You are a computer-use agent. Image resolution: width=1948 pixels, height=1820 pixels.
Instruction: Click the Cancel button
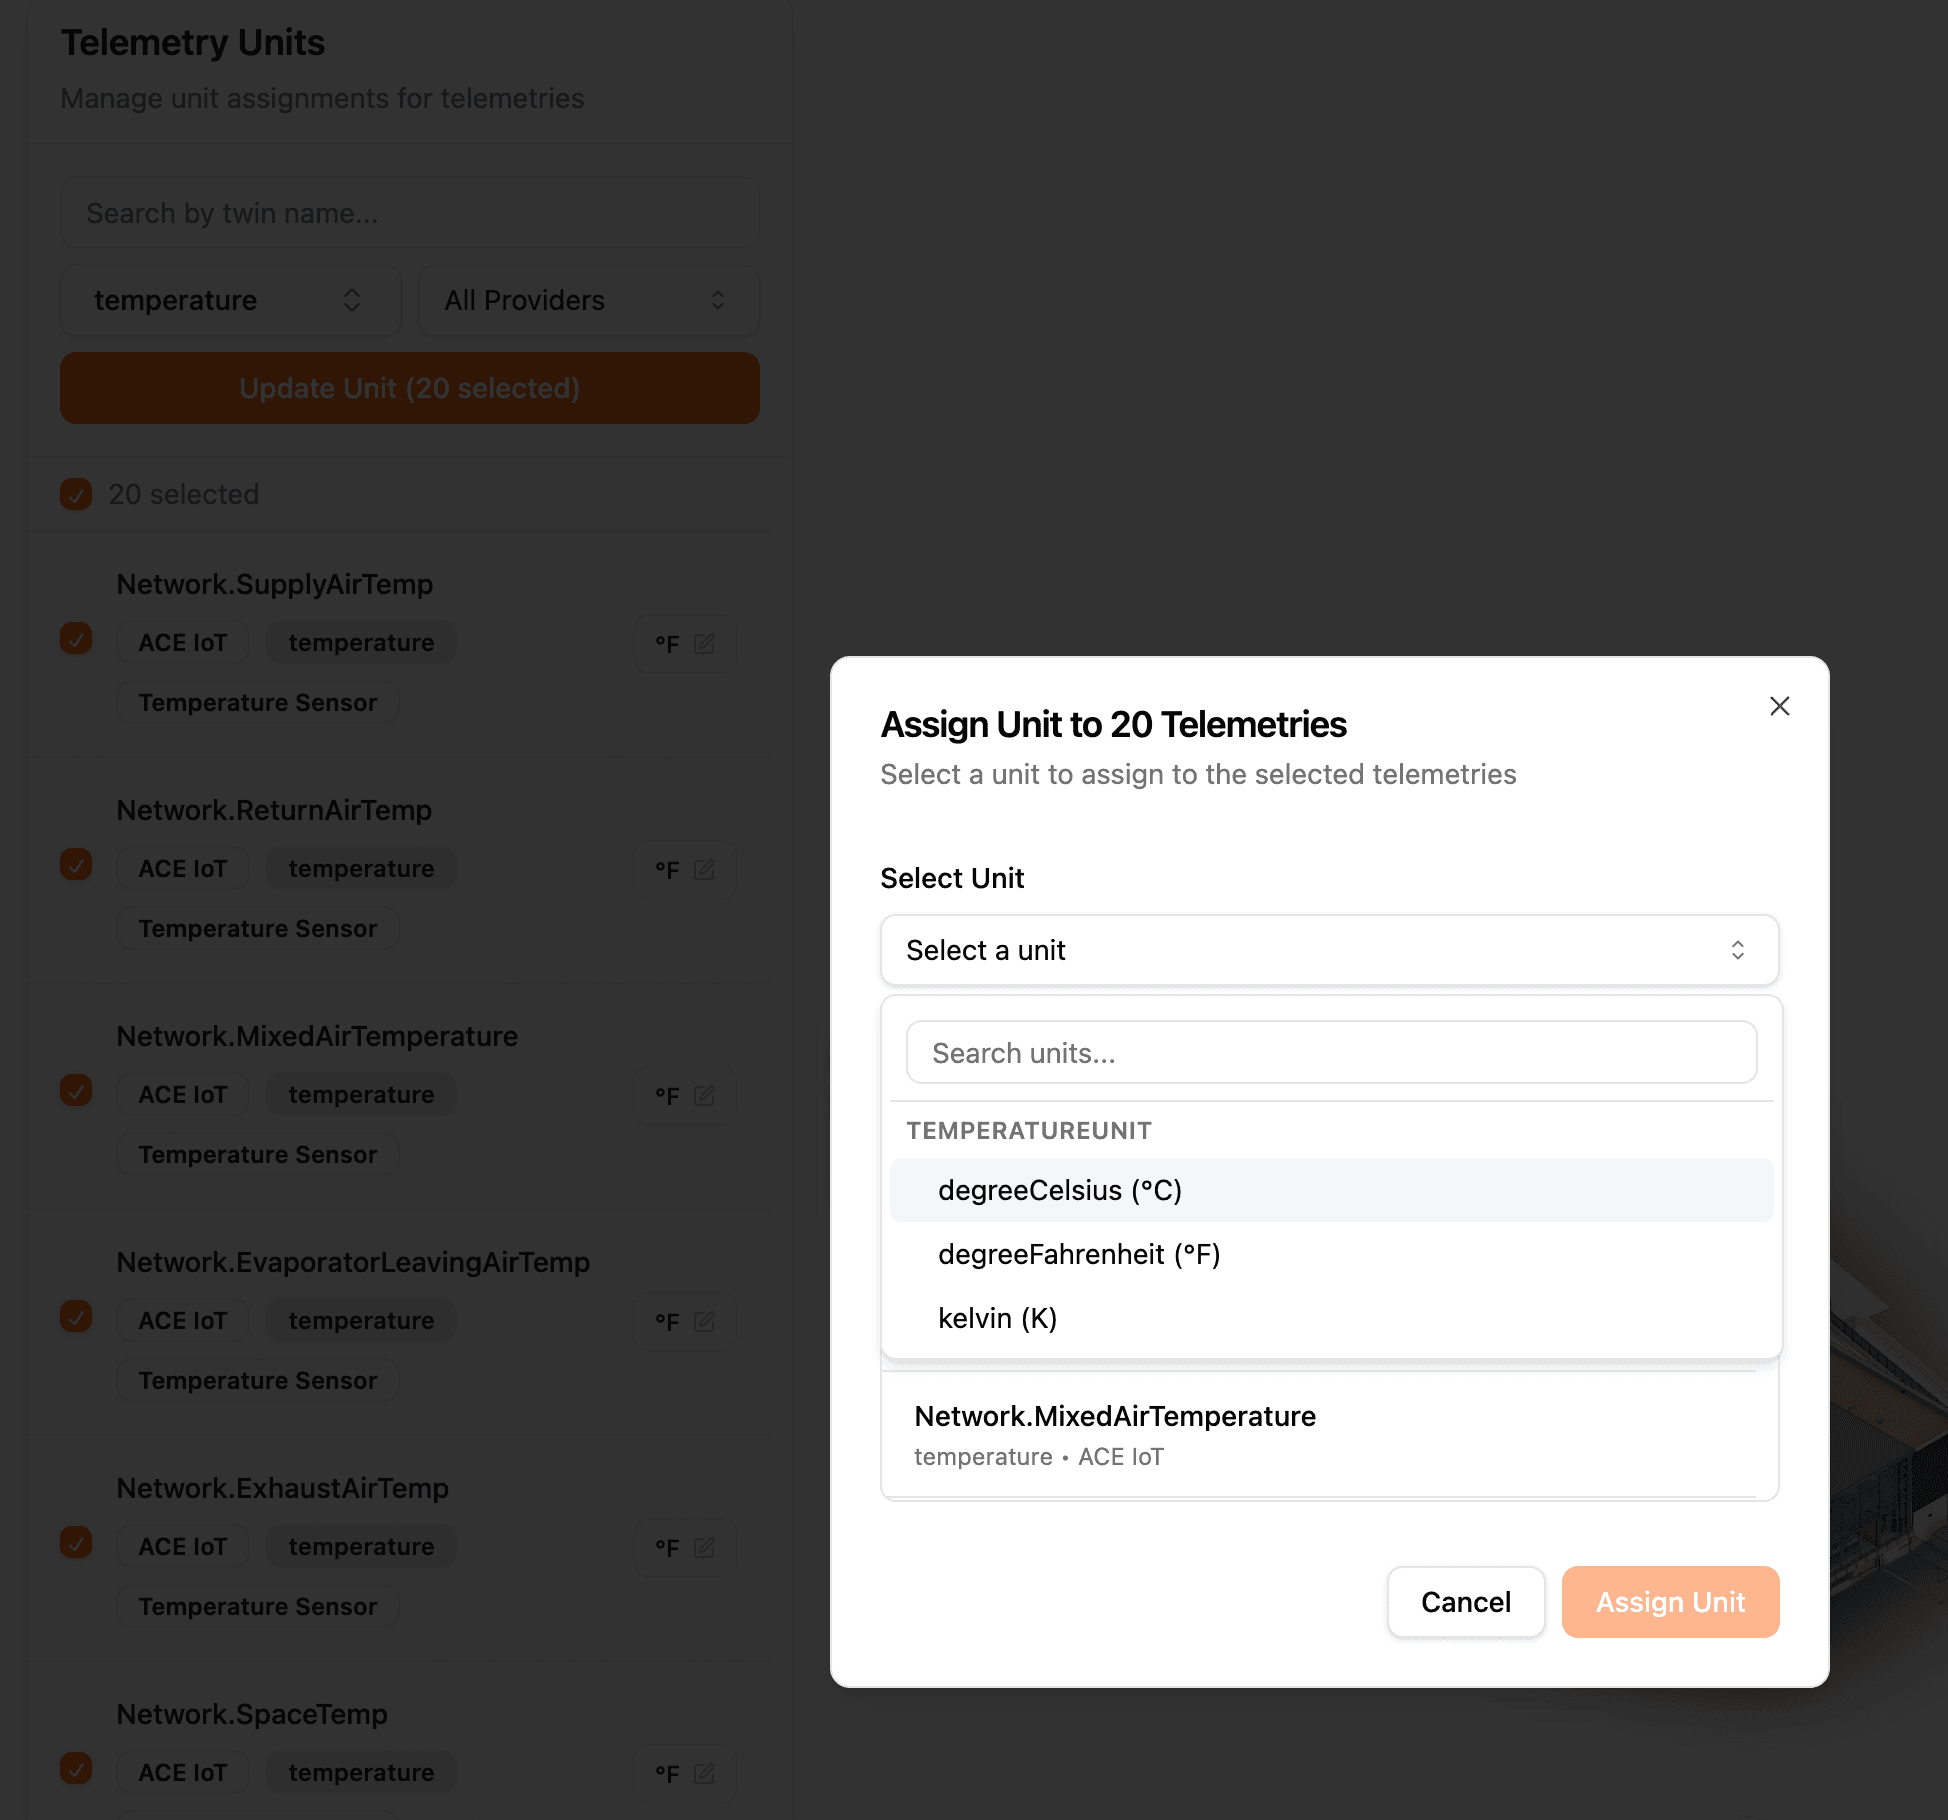pos(1465,1602)
